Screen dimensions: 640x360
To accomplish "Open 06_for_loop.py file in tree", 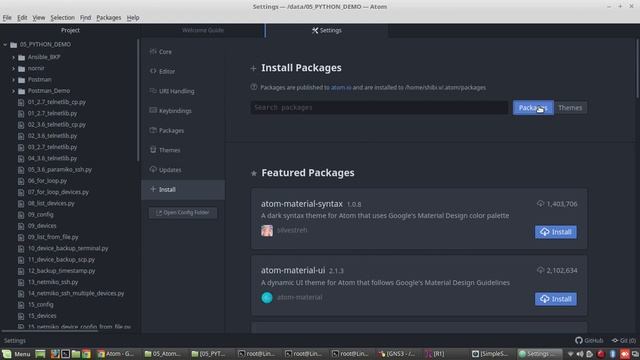I will point(47,181).
